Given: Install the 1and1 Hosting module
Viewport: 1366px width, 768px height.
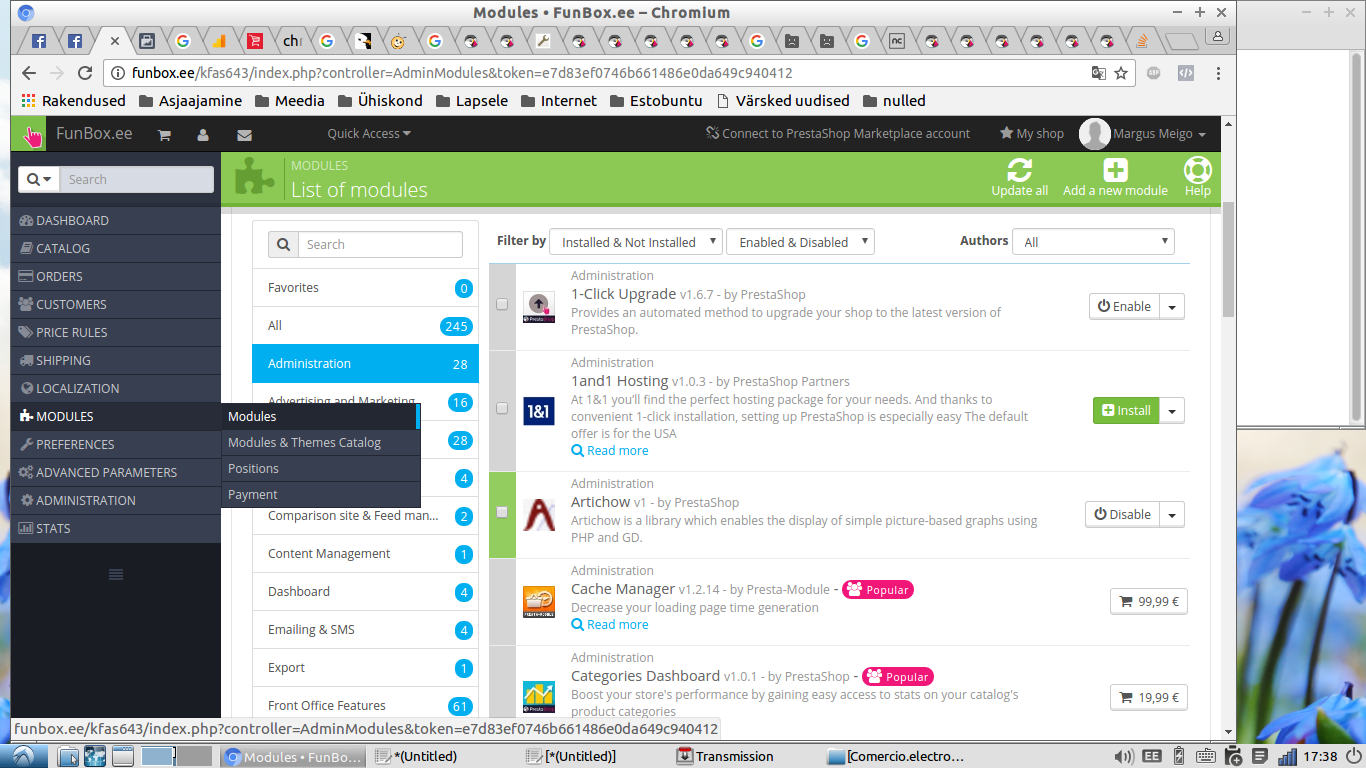Looking at the screenshot, I should 1126,410.
